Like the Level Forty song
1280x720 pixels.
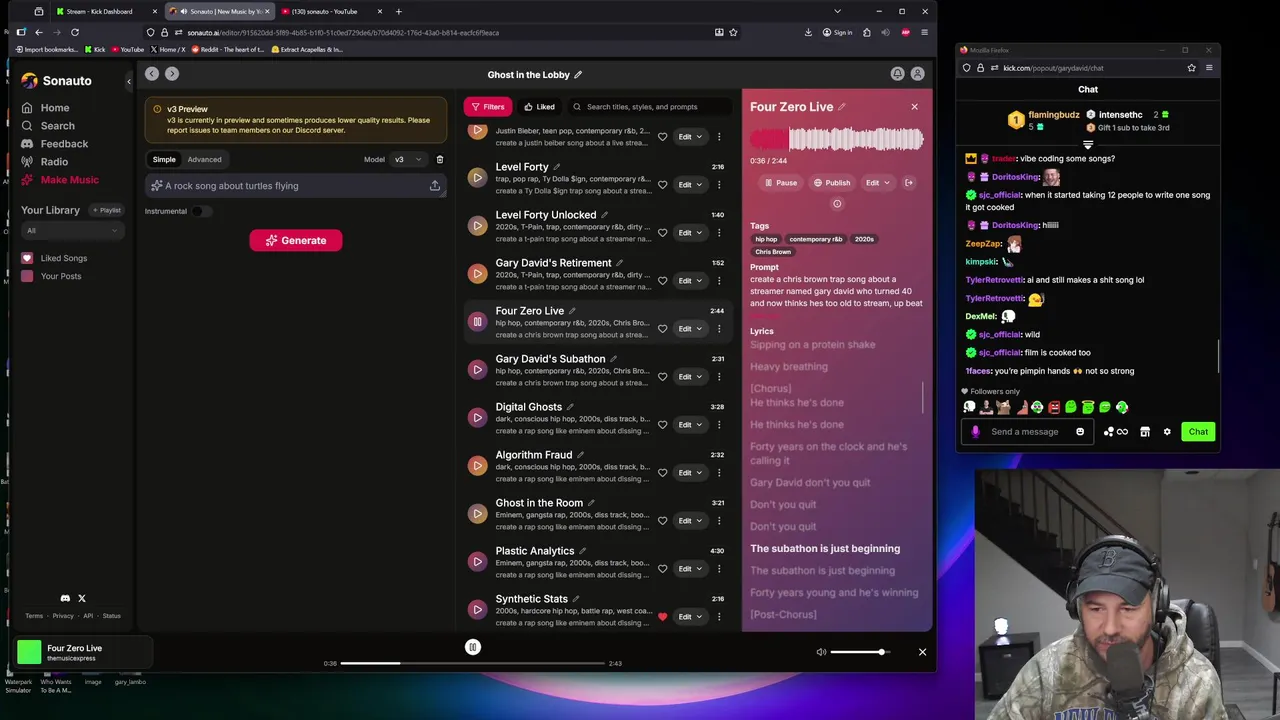(662, 185)
